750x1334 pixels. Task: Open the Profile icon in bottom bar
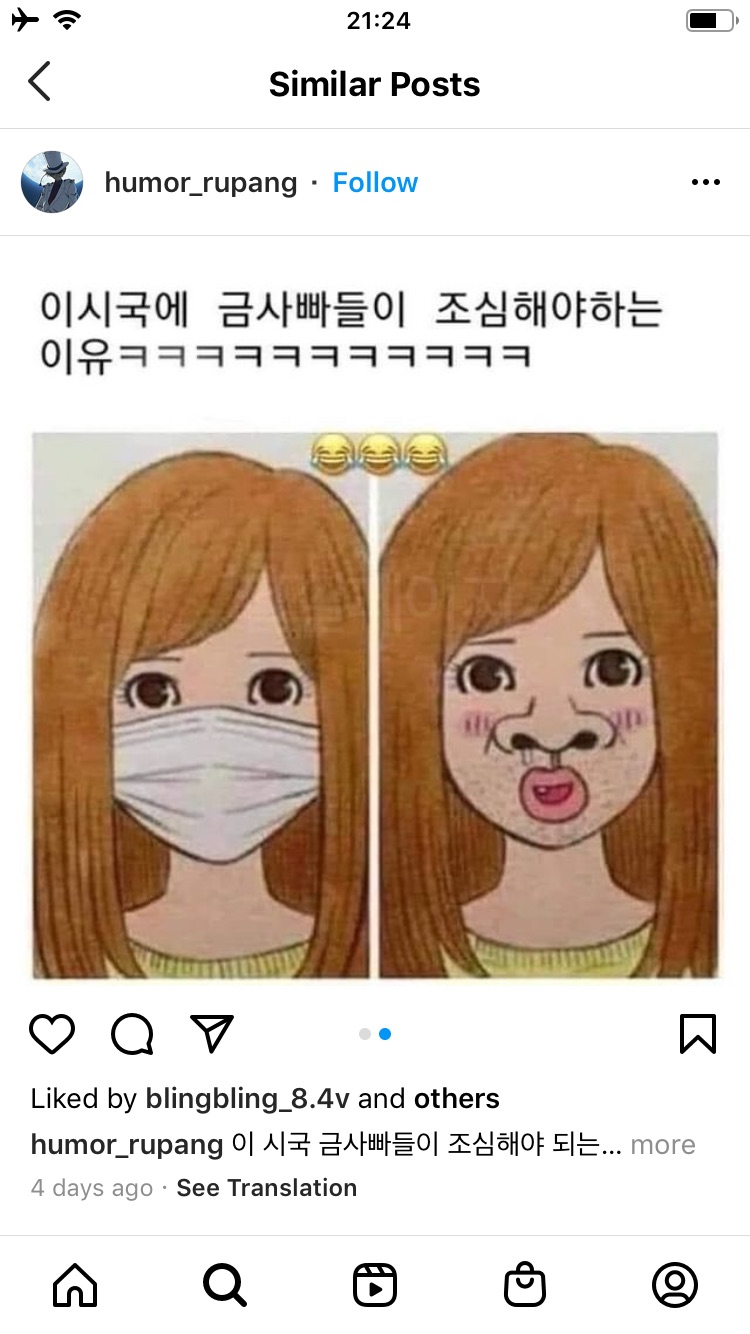tap(675, 1284)
